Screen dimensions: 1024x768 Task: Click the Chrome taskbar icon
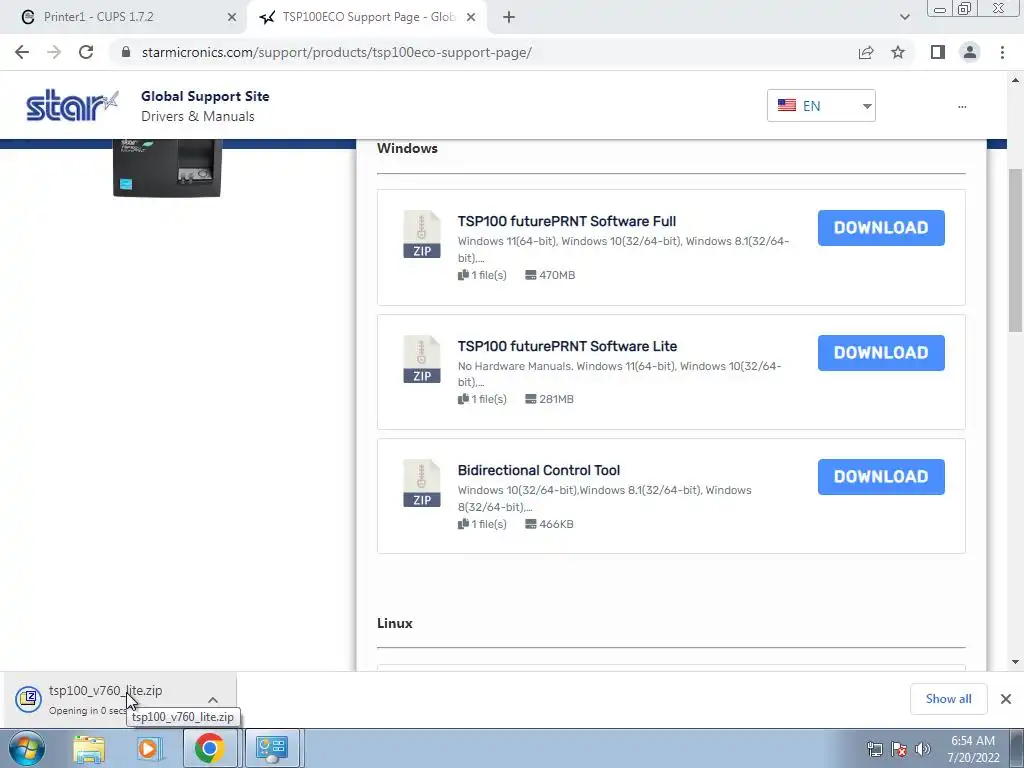click(209, 748)
